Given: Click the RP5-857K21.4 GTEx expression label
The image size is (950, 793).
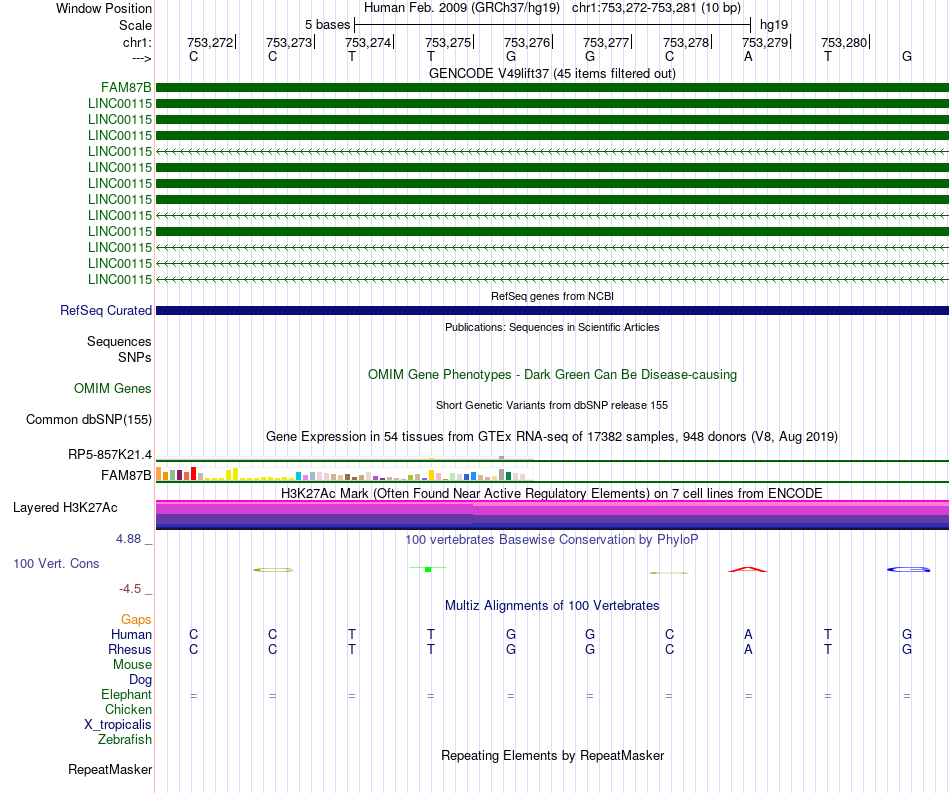Looking at the screenshot, I should click(110, 454).
